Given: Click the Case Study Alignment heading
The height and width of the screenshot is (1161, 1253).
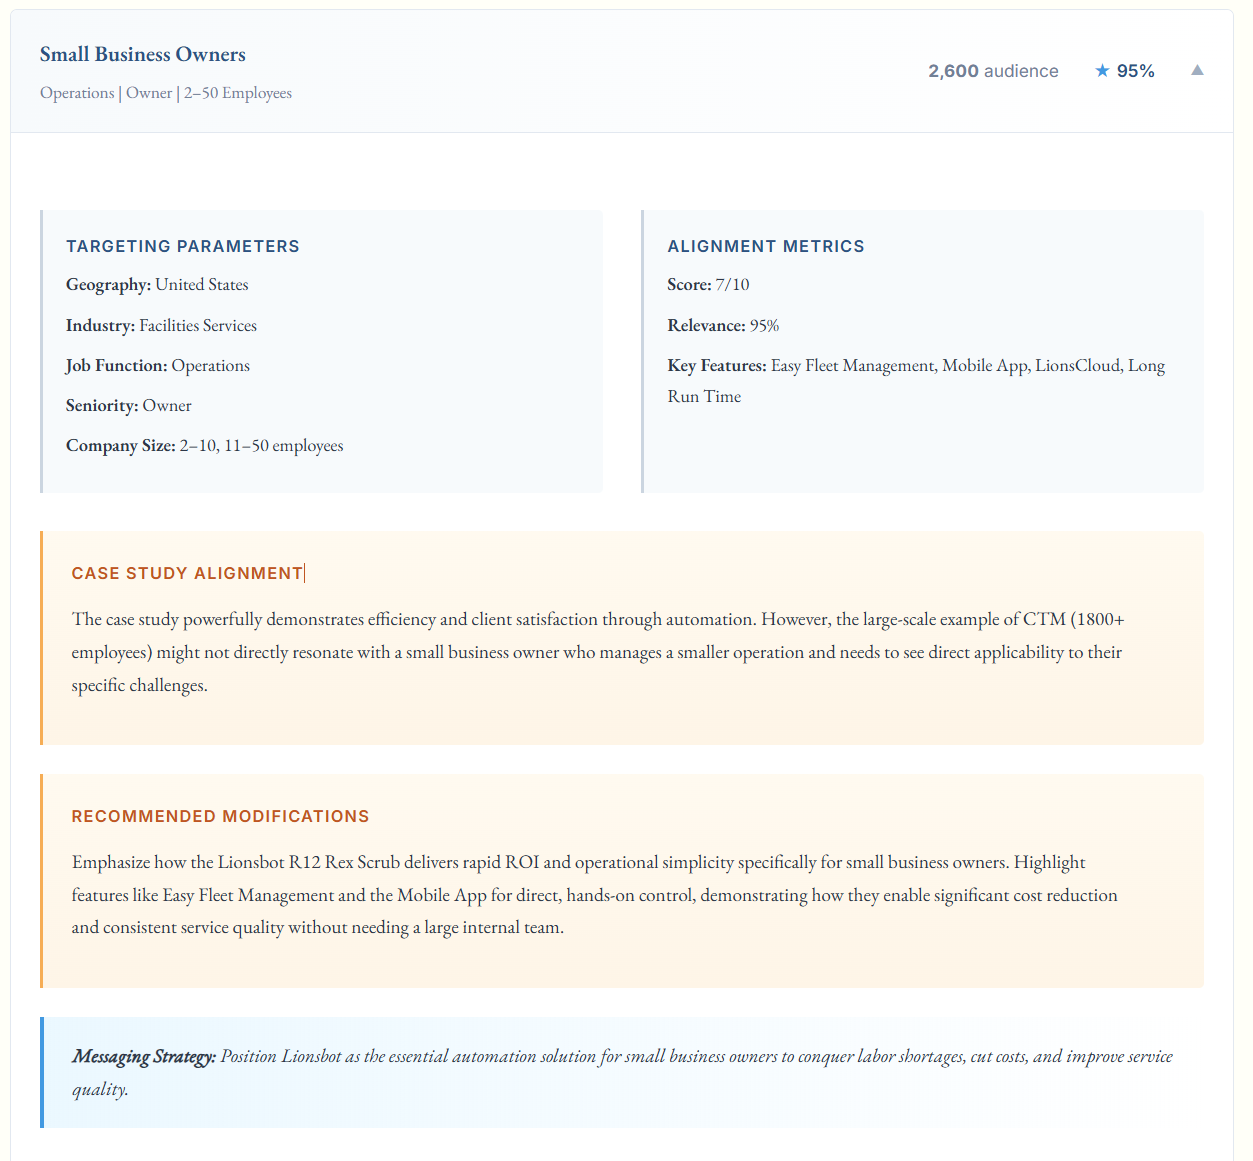Looking at the screenshot, I should [x=187, y=573].
